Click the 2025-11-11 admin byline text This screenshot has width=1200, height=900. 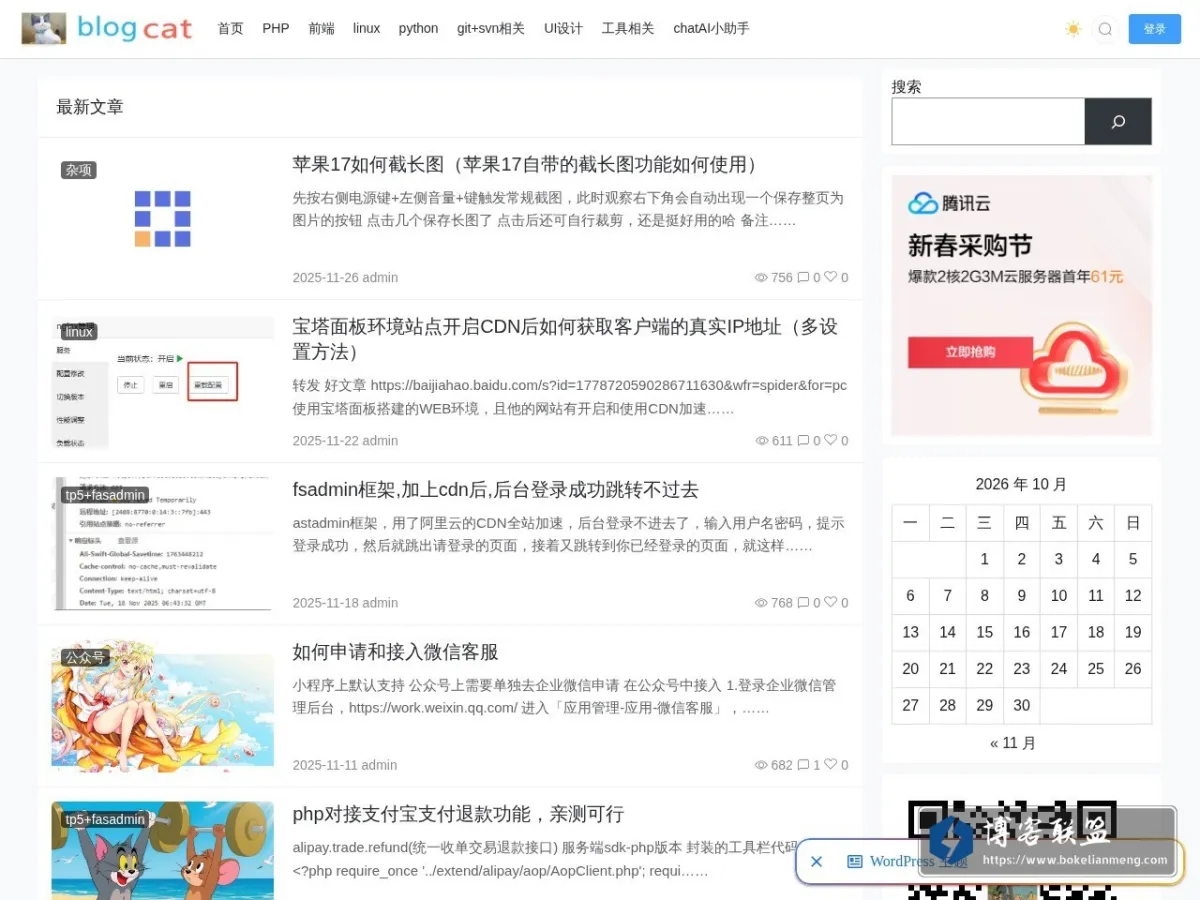click(x=345, y=765)
